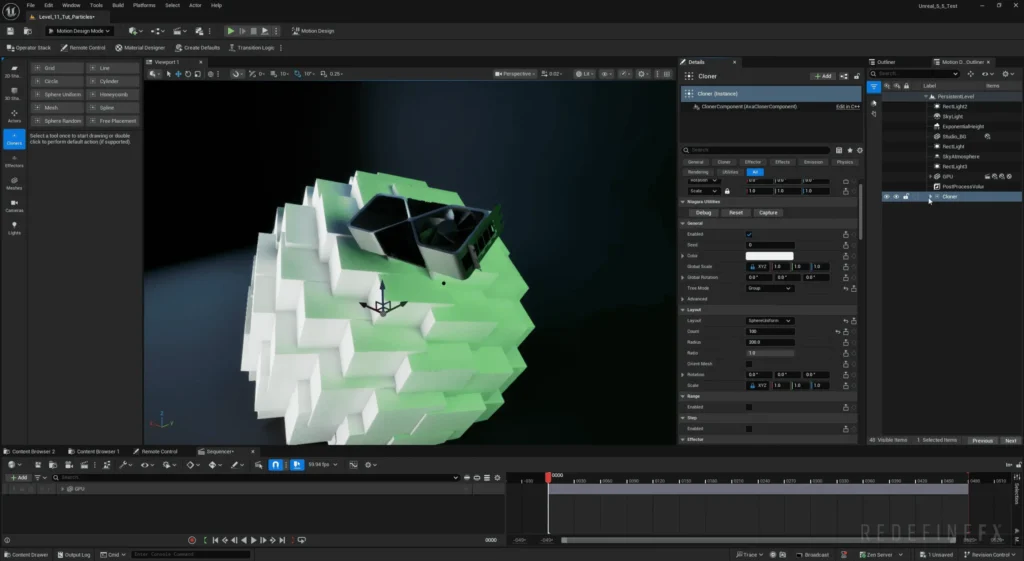
Task: Jump to sequencer start
Action: [216, 540]
